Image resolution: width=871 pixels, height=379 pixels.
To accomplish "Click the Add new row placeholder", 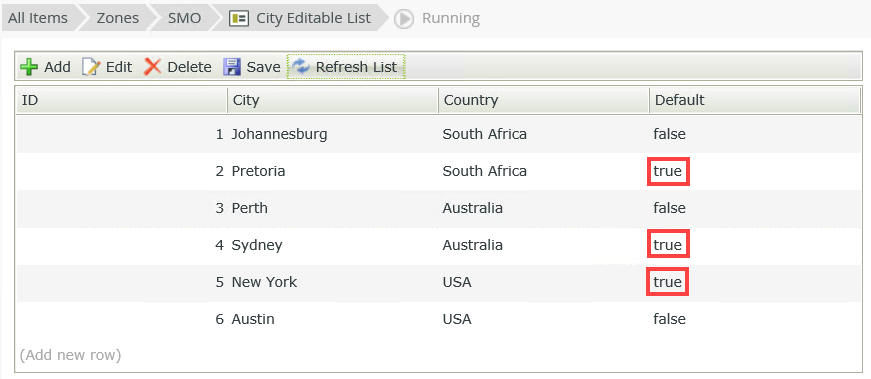I will (x=70, y=355).
